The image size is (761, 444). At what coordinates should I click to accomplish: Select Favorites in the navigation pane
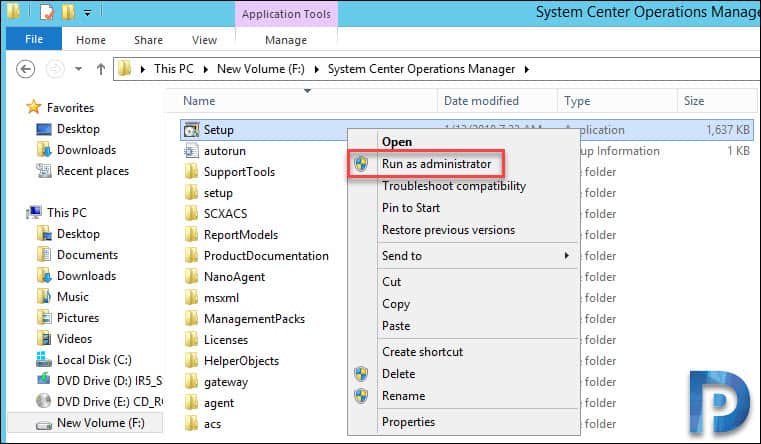(x=70, y=108)
